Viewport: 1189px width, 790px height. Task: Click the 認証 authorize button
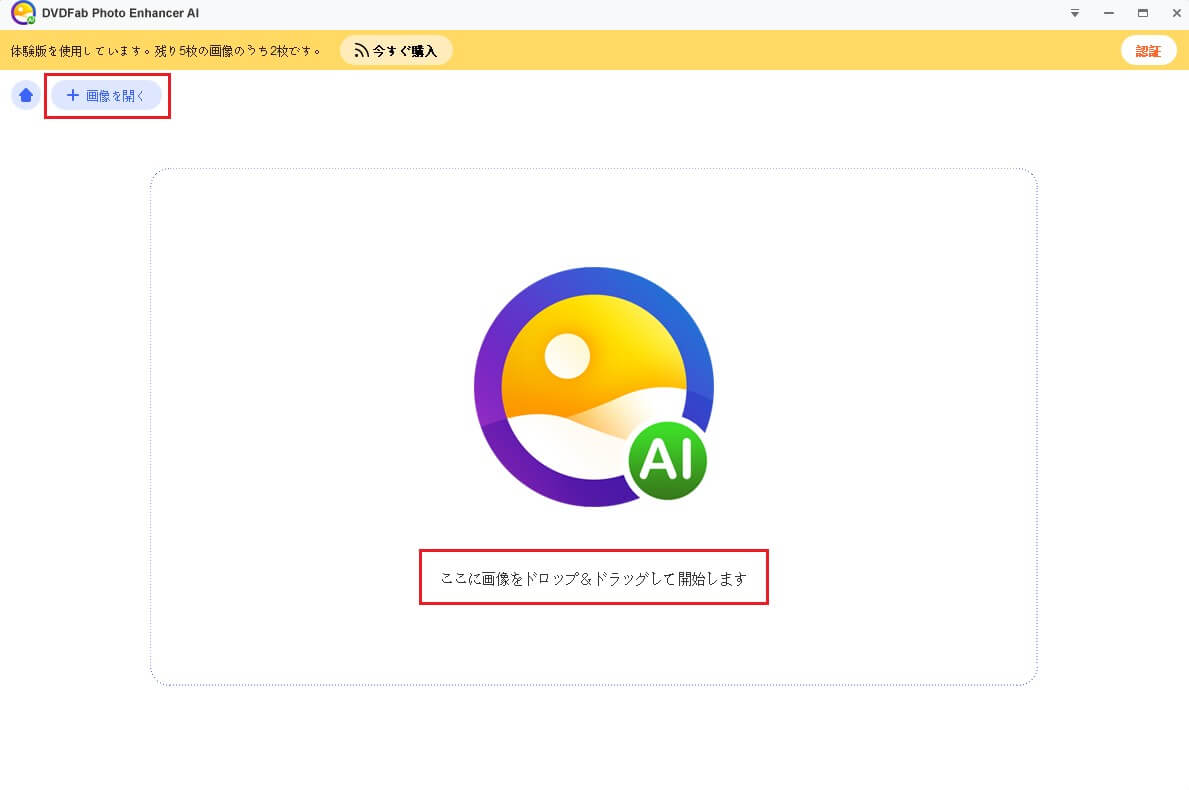tap(1148, 51)
